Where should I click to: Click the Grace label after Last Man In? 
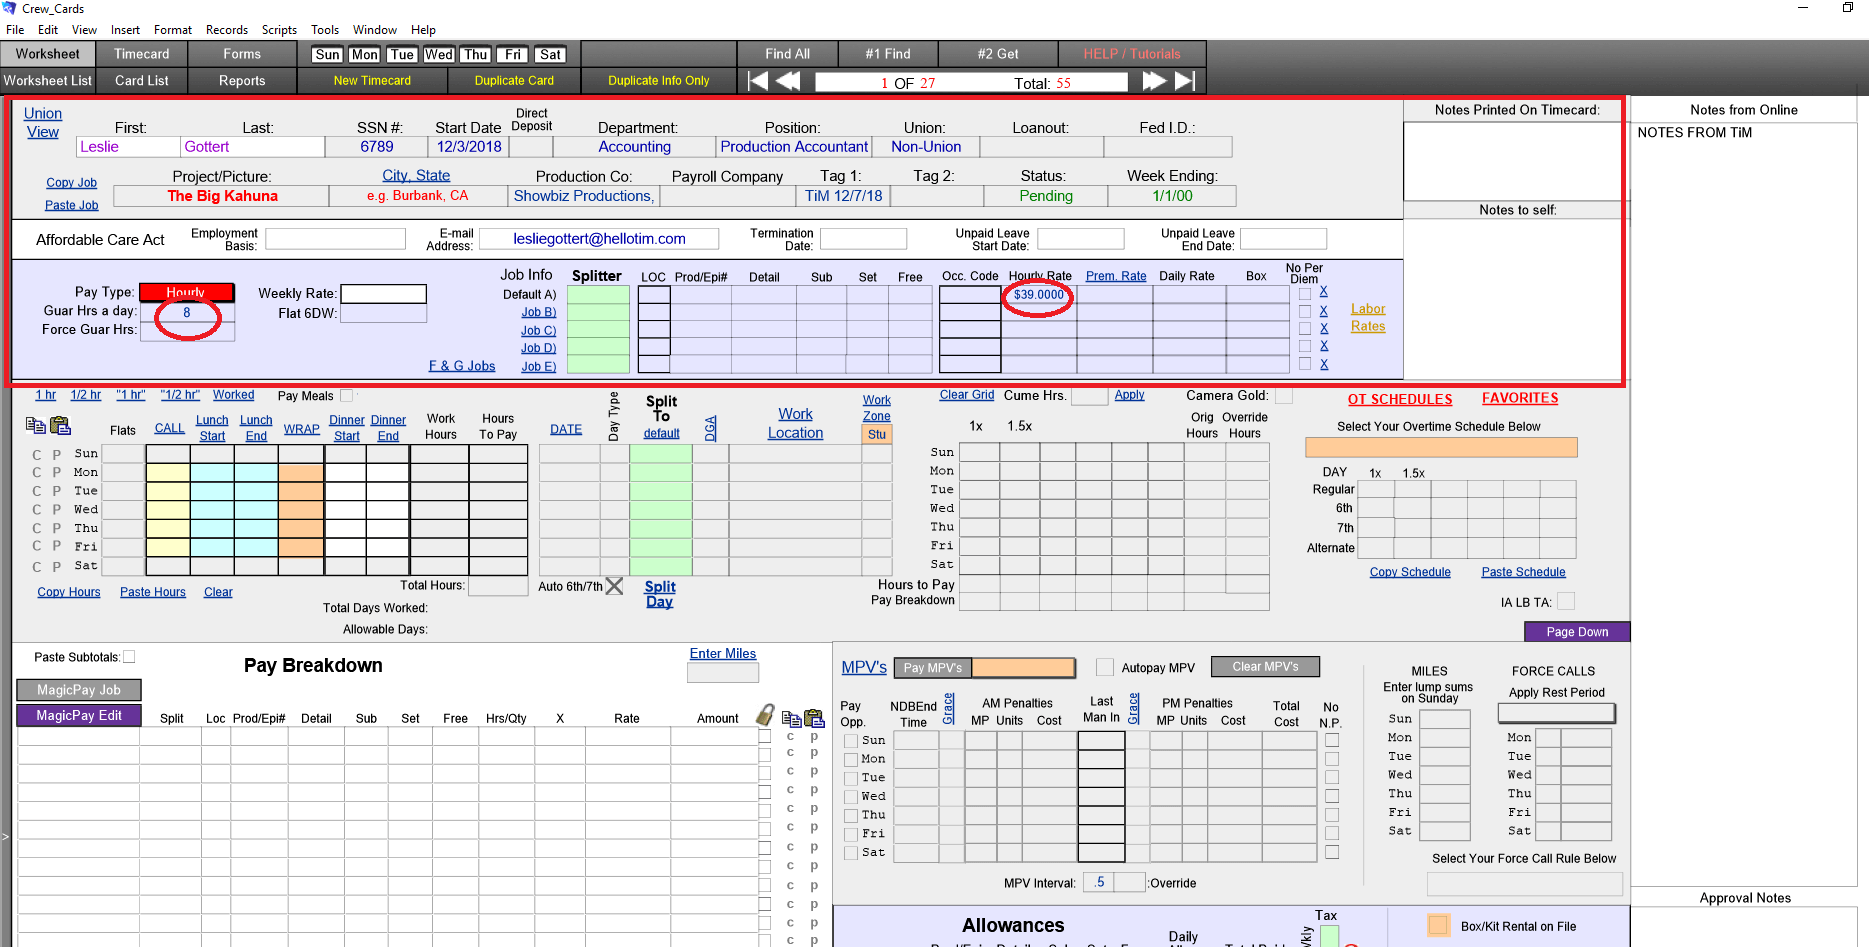coord(1134,708)
